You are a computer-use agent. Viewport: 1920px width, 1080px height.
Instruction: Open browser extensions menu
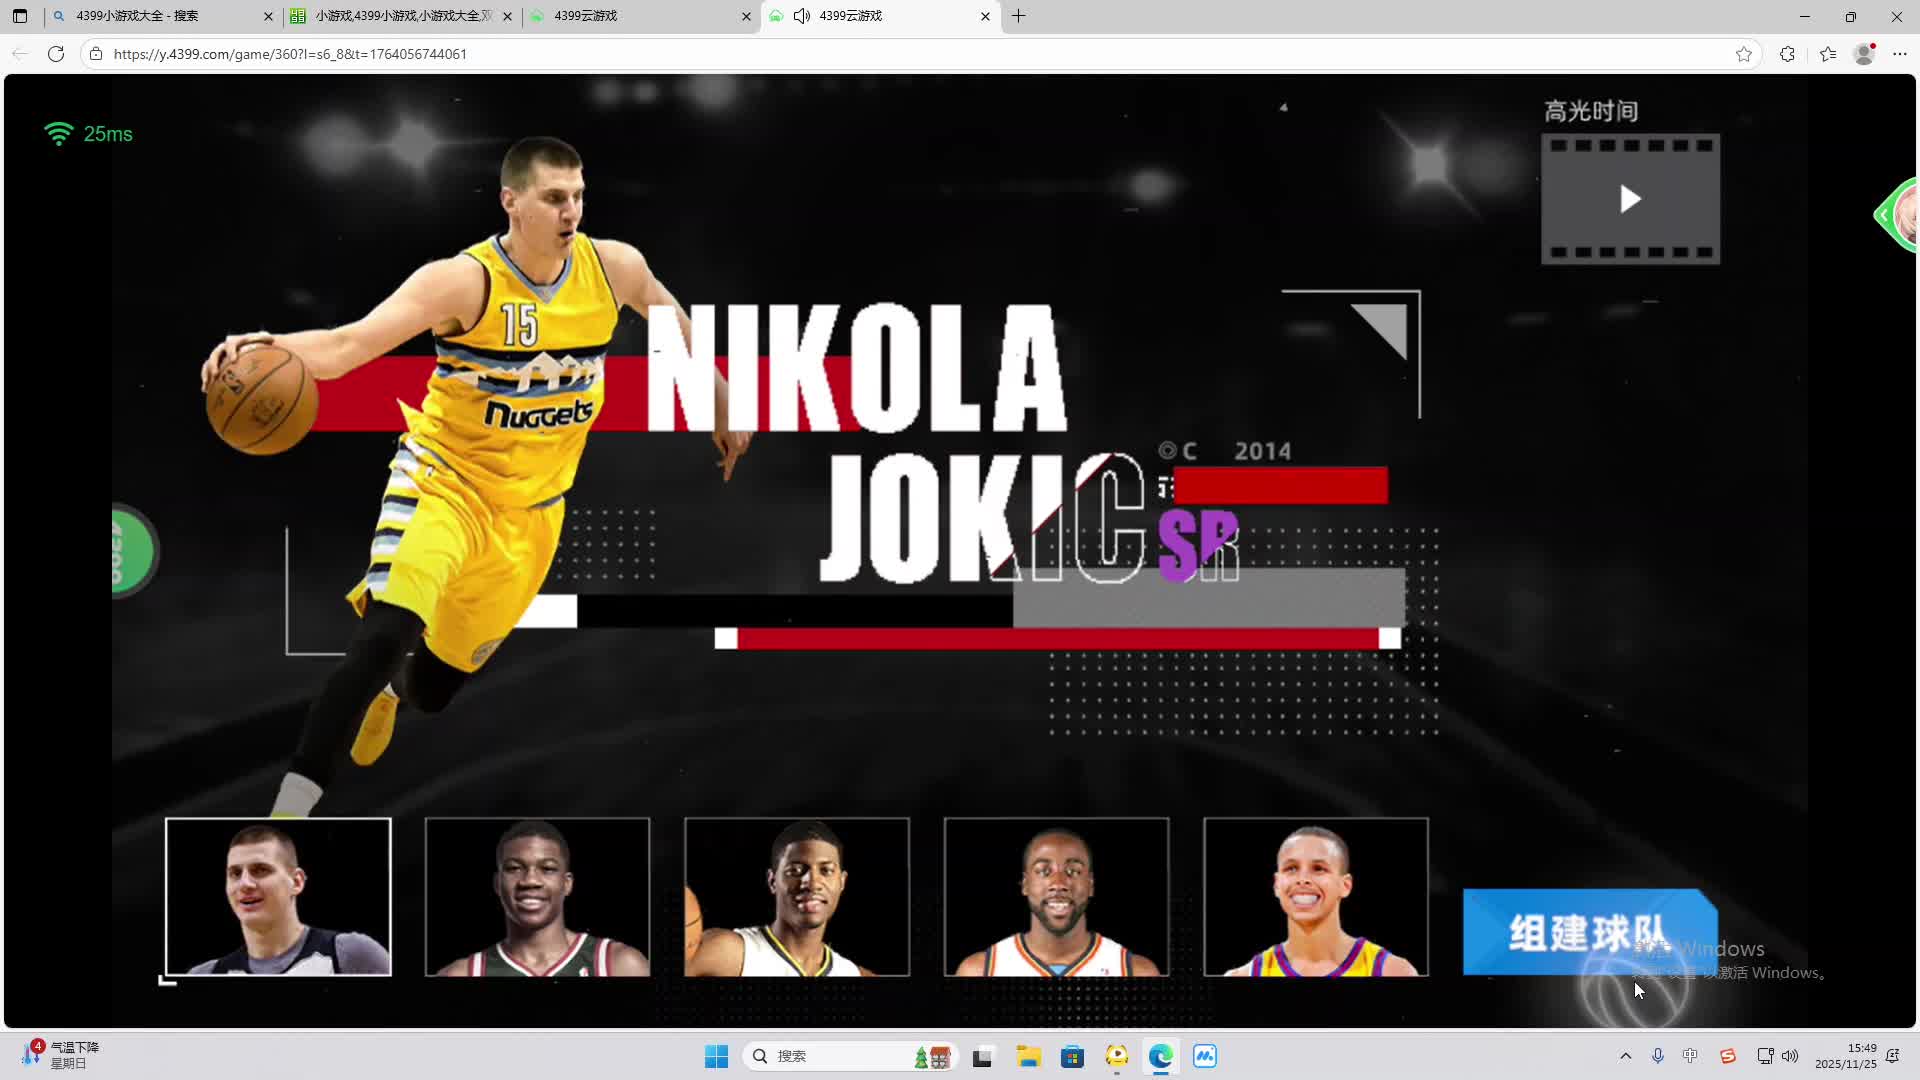click(1787, 54)
